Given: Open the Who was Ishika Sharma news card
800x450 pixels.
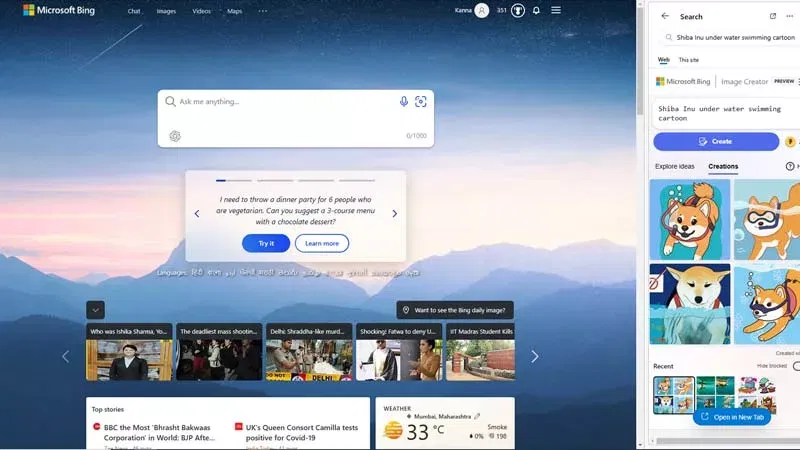Looking at the screenshot, I should [129, 352].
